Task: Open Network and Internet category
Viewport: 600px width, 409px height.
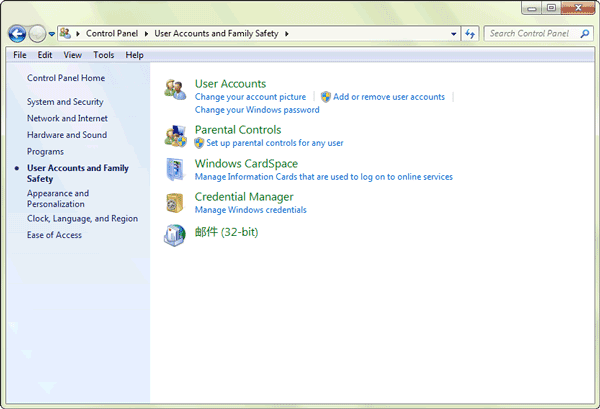Action: pos(67,118)
